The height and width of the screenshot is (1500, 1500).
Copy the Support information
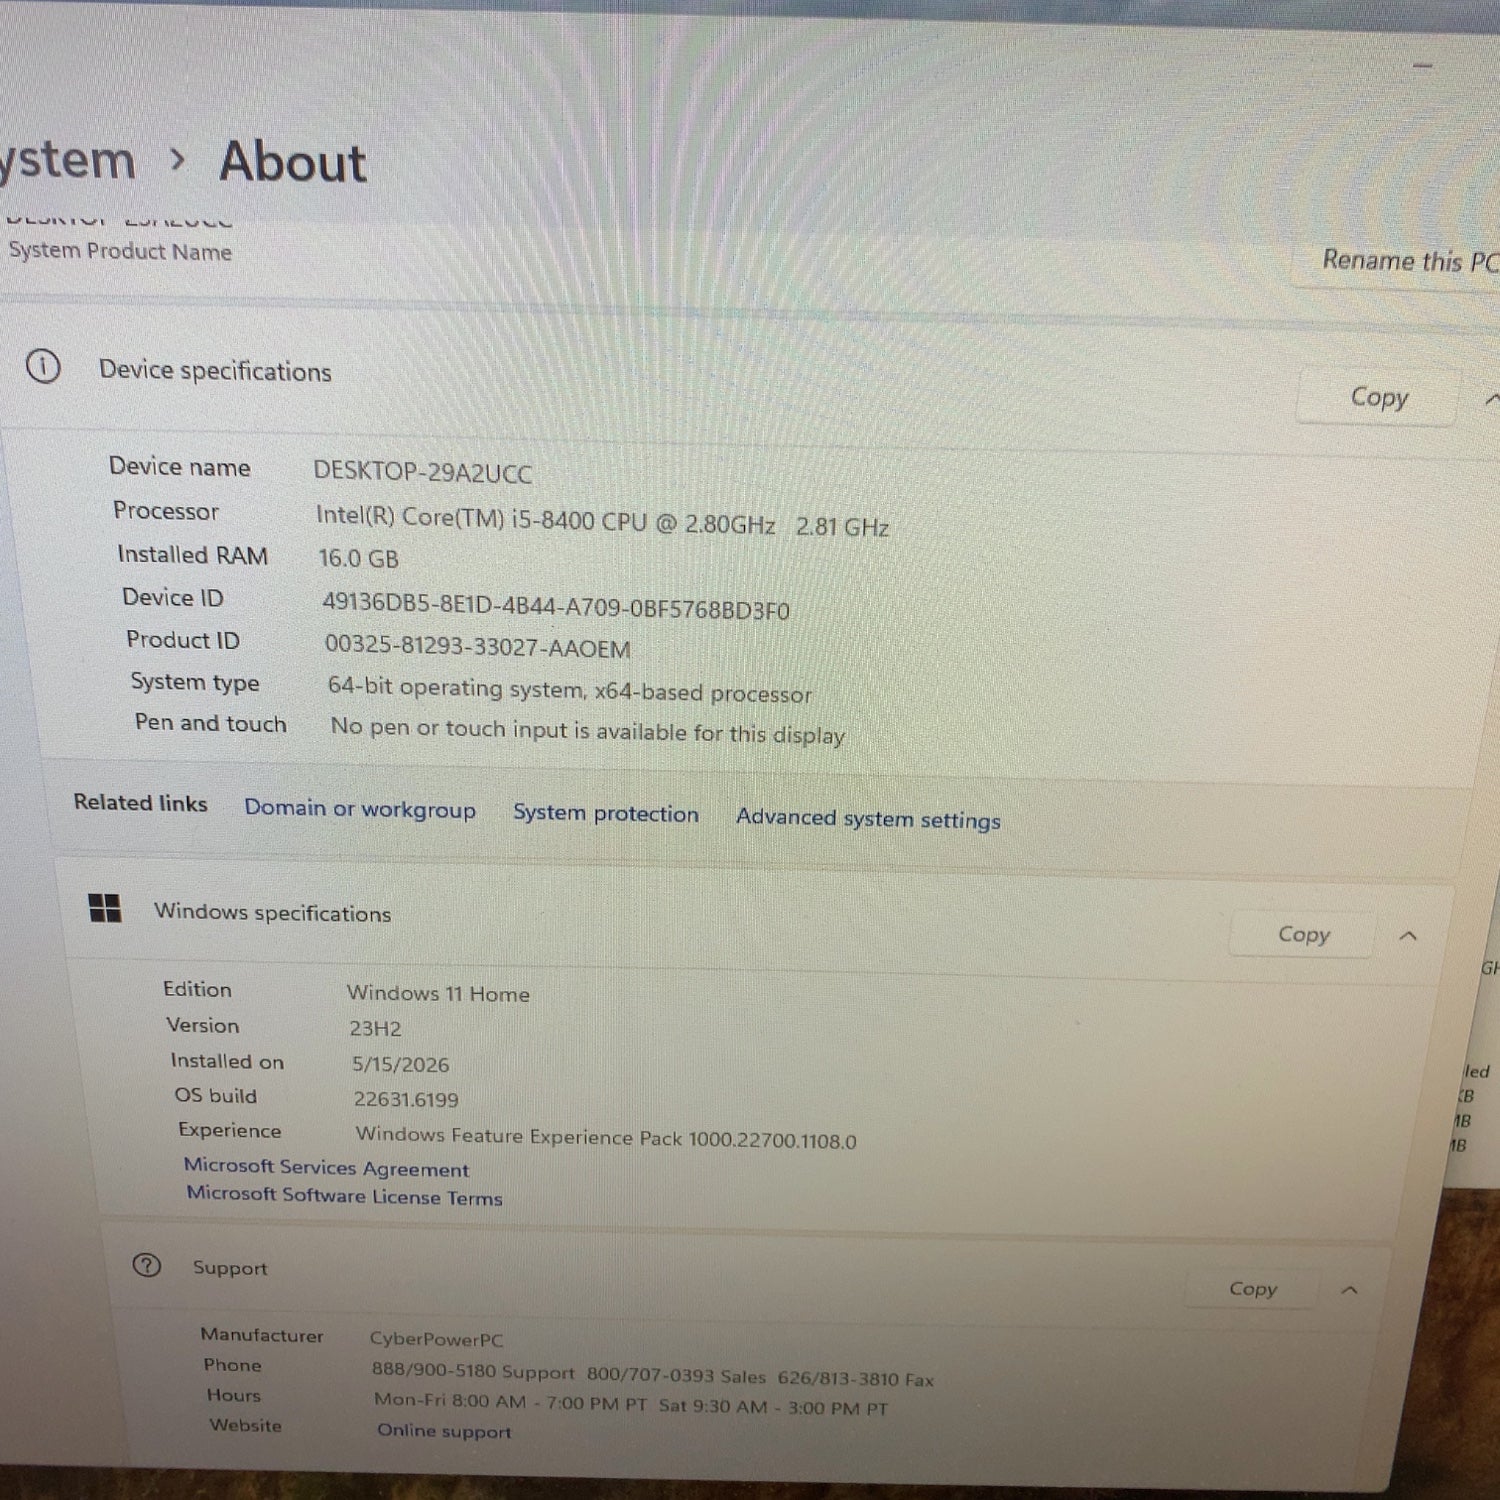click(1252, 1288)
